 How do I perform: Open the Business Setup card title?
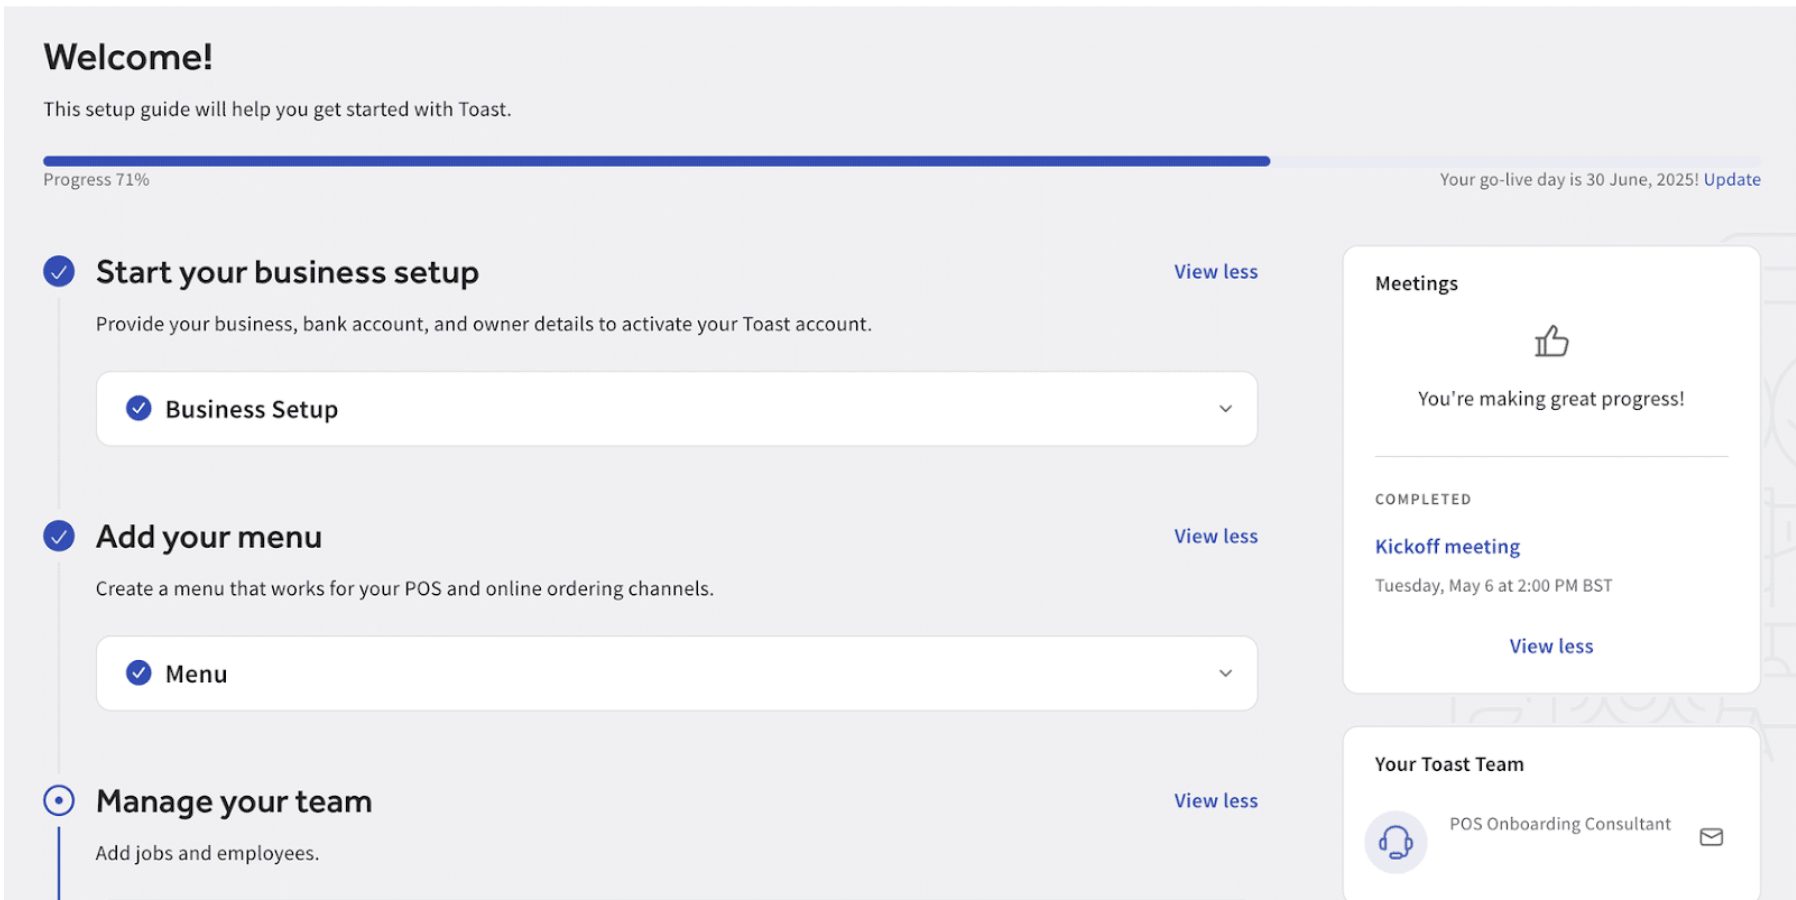(251, 409)
